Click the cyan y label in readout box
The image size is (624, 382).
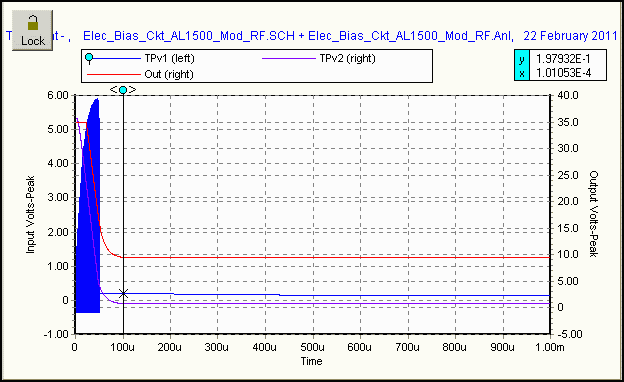click(x=522, y=59)
